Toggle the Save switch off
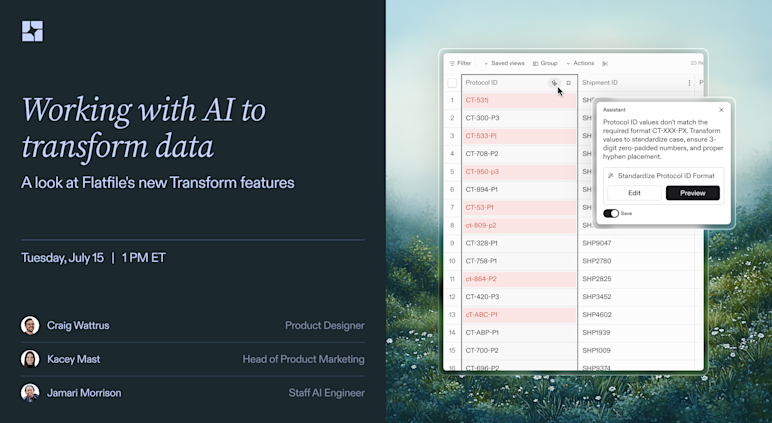772x423 pixels. point(611,213)
